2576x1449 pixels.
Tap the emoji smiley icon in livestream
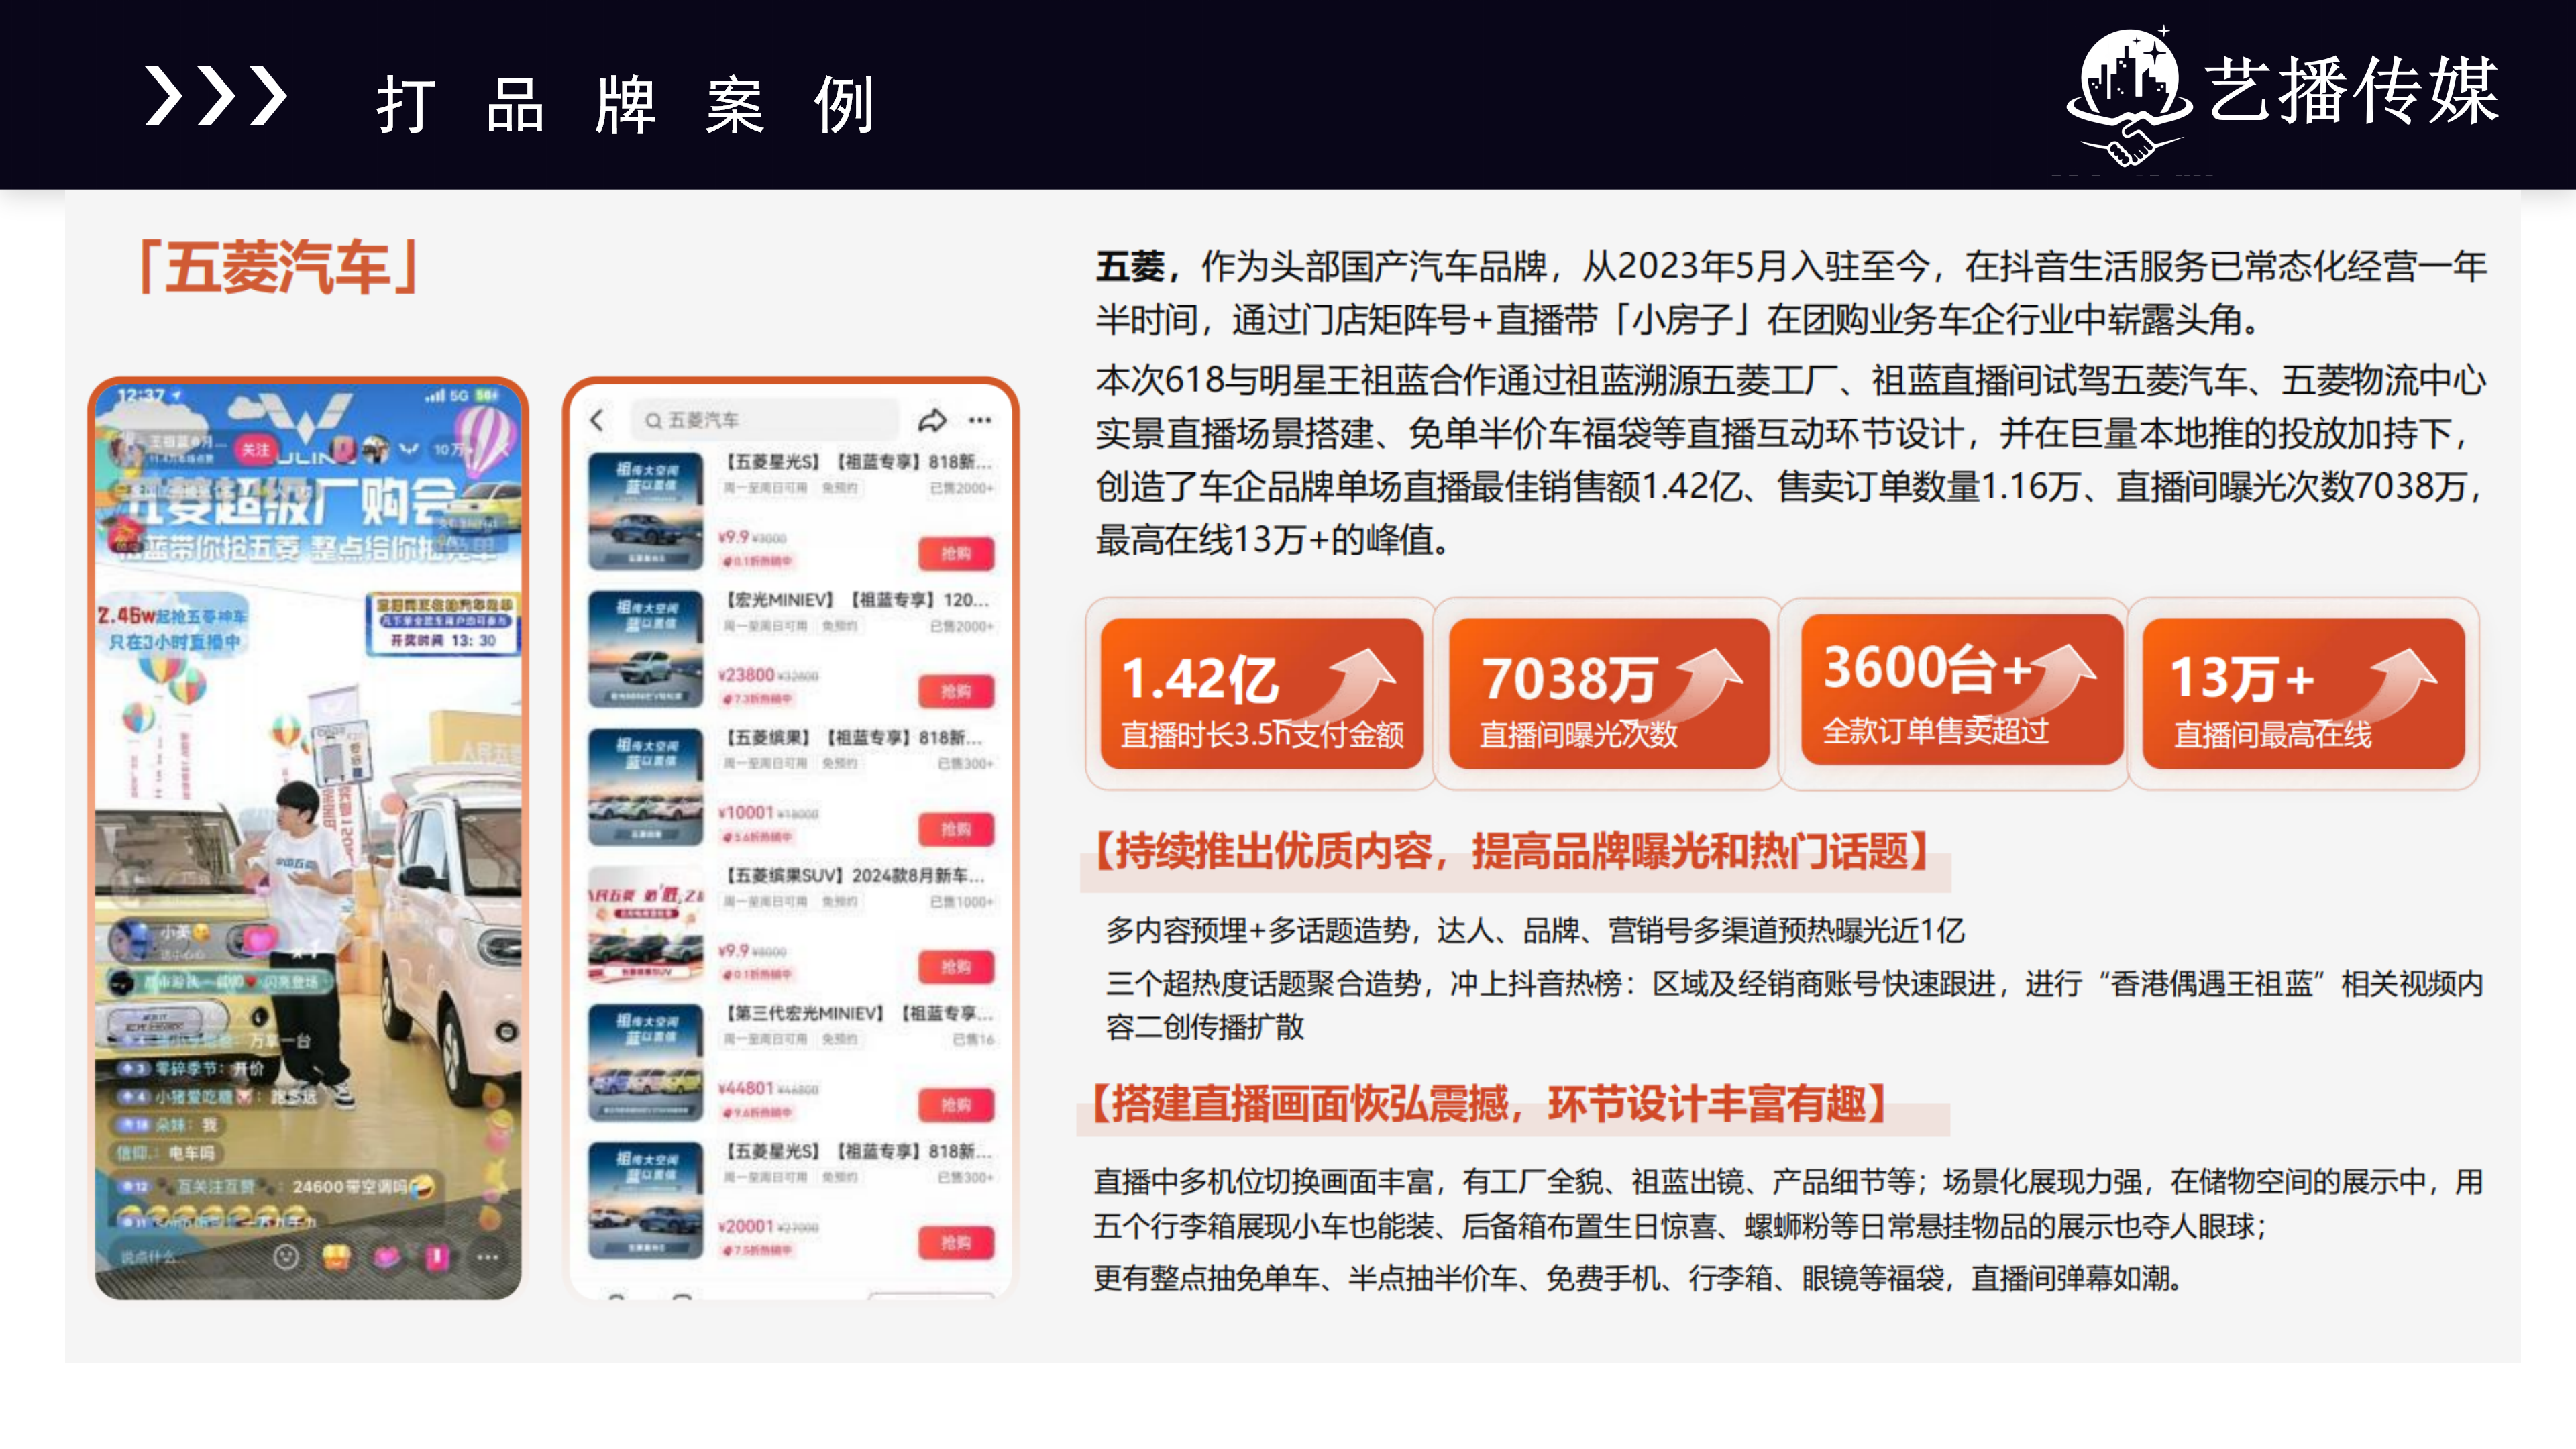pos(286,1257)
